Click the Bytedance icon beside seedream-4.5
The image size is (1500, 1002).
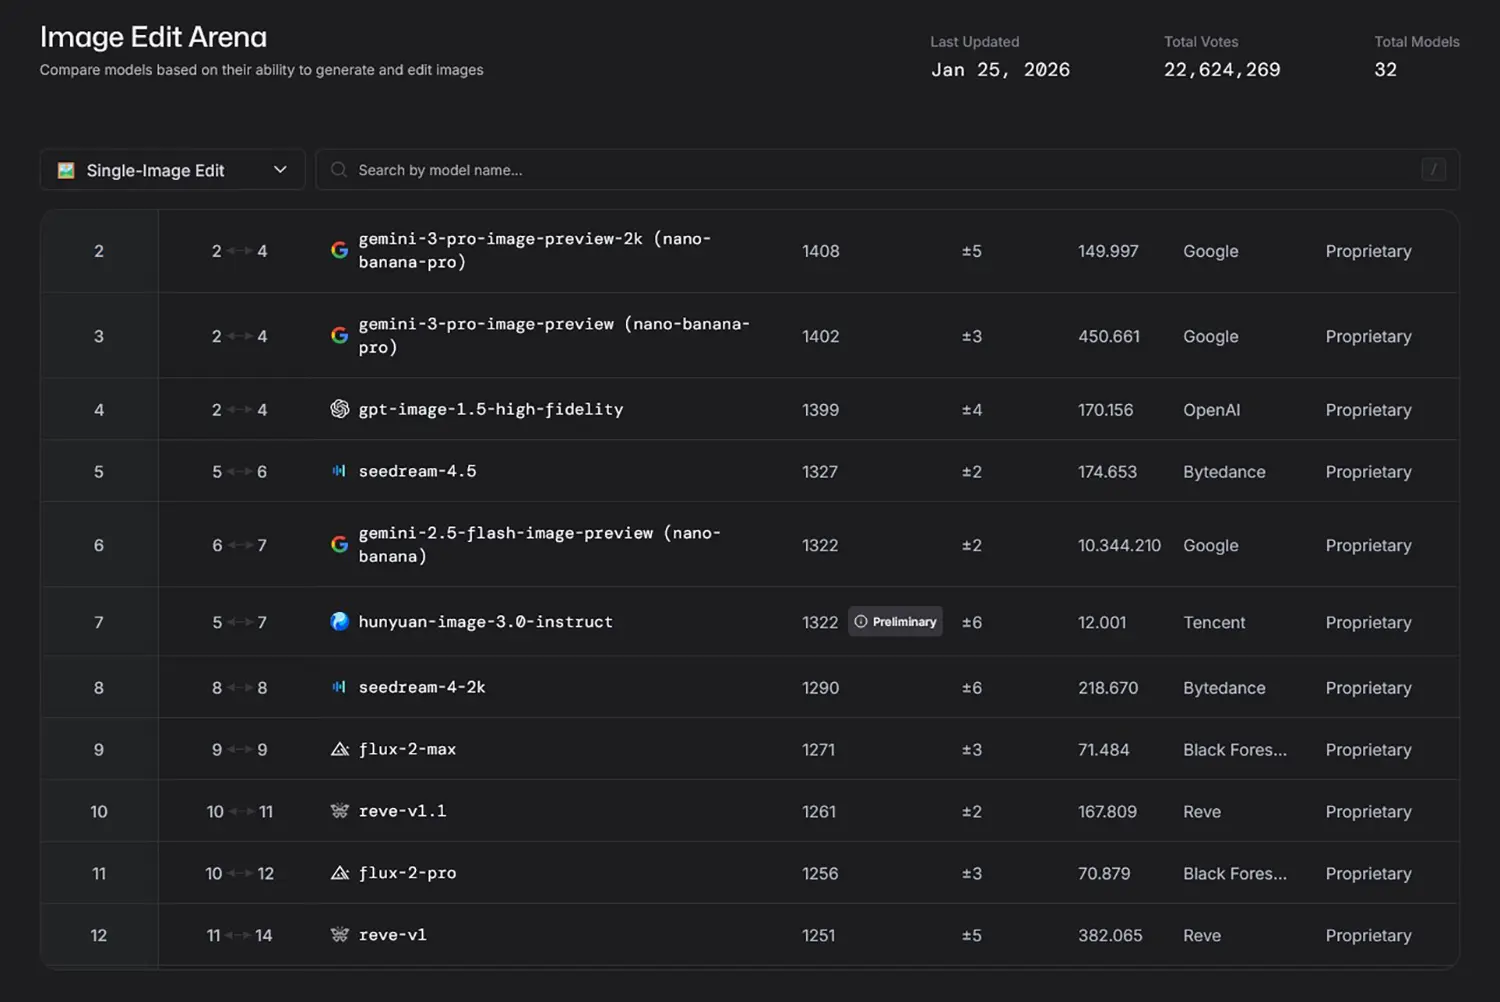pos(340,471)
